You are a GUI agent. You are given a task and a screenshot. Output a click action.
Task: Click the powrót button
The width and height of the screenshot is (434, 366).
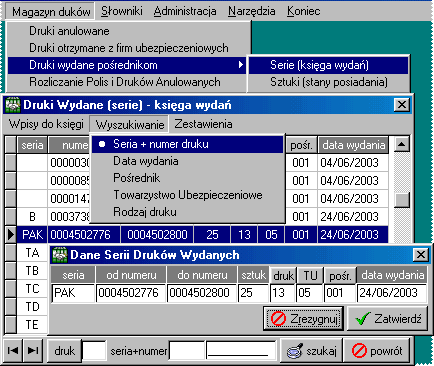pyautogui.click(x=377, y=351)
